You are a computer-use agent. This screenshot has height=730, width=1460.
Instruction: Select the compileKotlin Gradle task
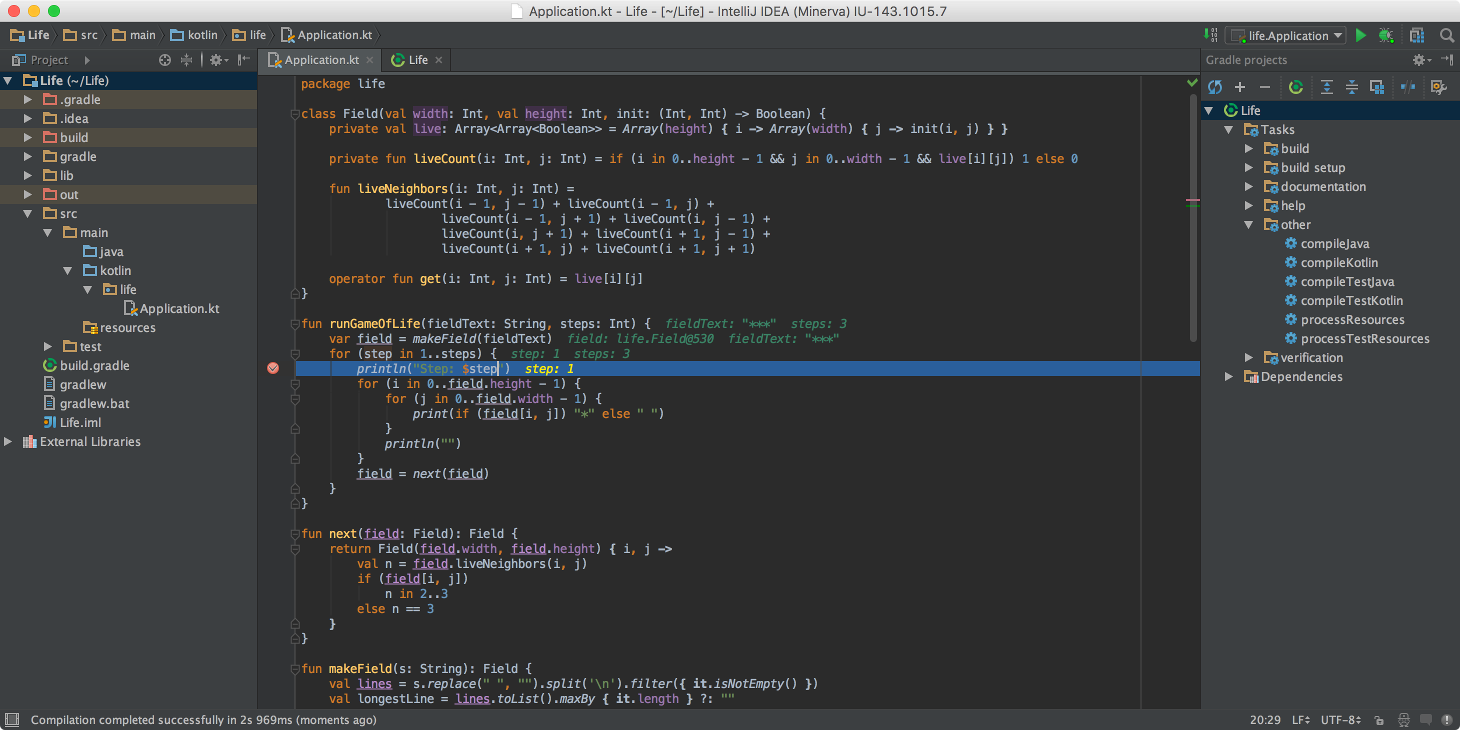click(x=1339, y=263)
